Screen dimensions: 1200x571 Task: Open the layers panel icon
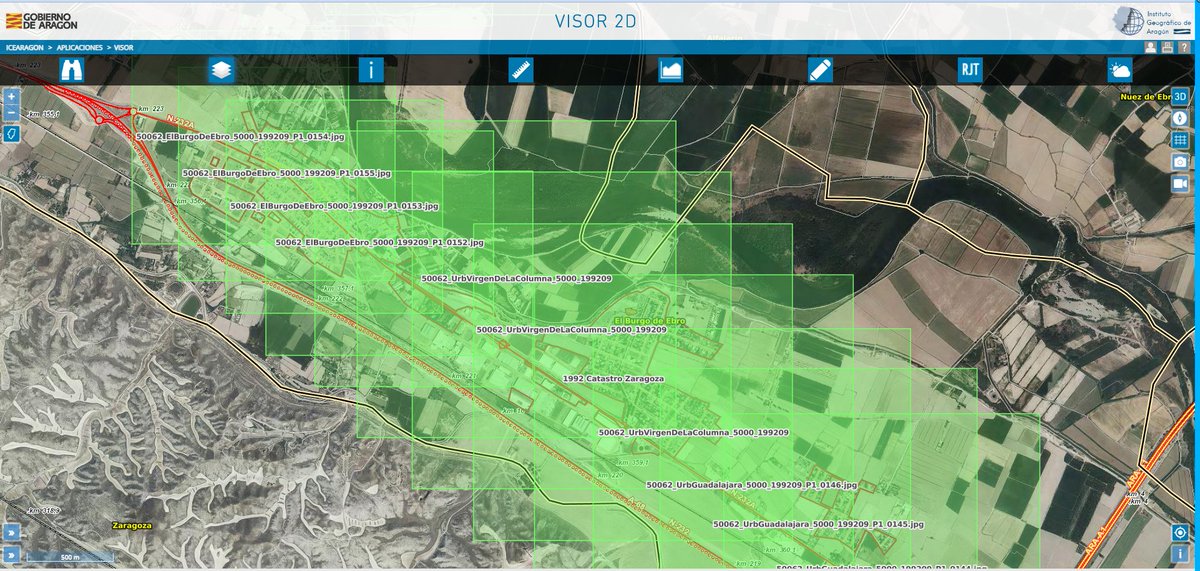pyautogui.click(x=221, y=70)
